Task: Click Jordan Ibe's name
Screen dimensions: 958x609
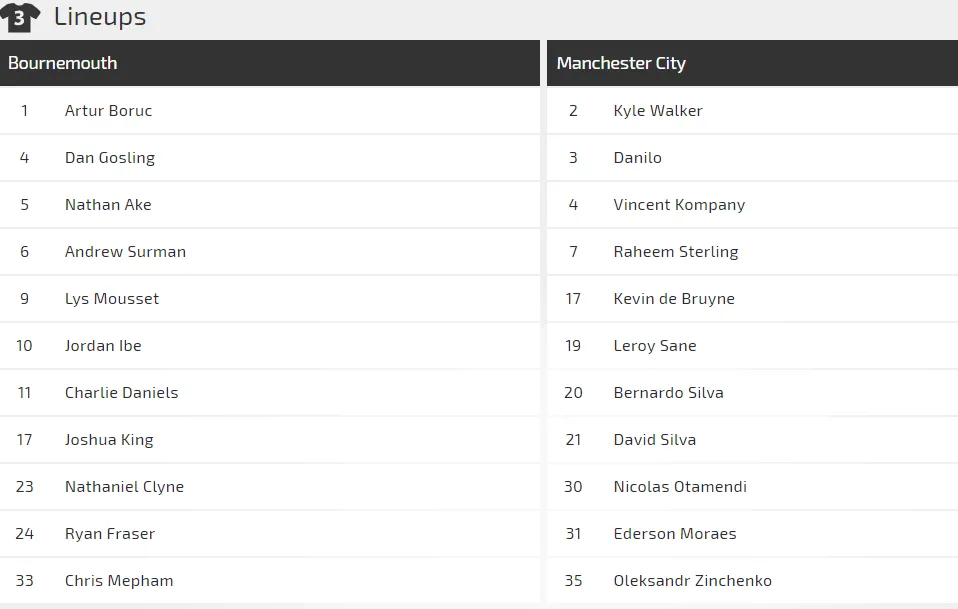Action: click(103, 346)
